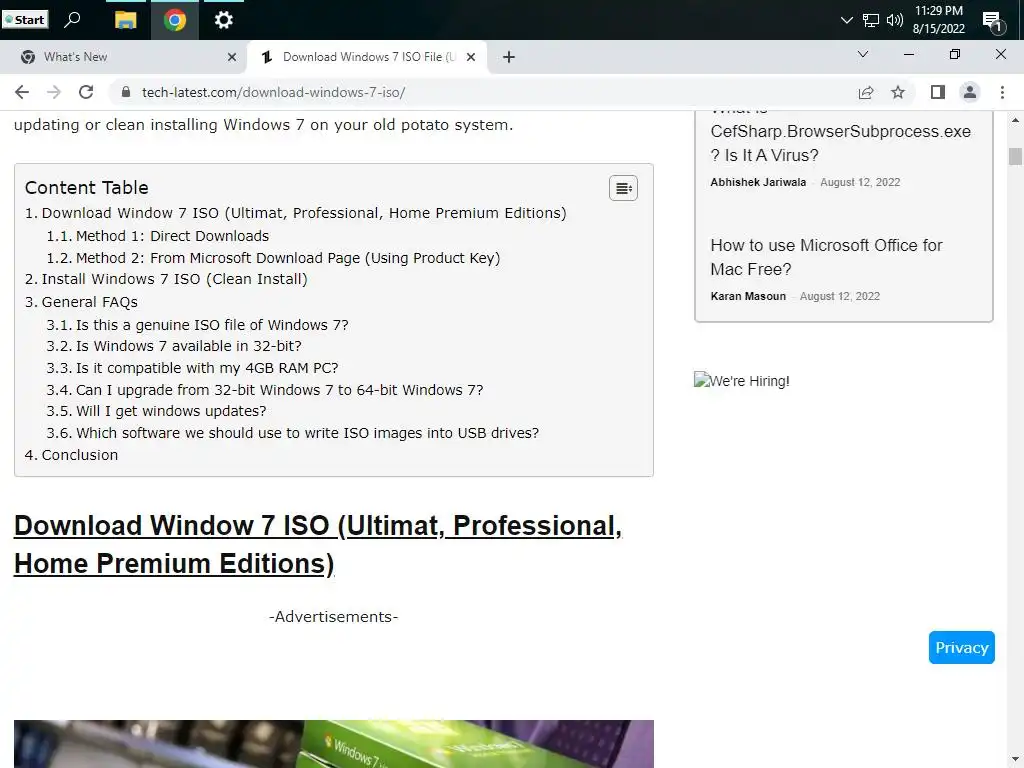The width and height of the screenshot is (1024, 768).
Task: Click the address bar URL
Action: tap(274, 92)
